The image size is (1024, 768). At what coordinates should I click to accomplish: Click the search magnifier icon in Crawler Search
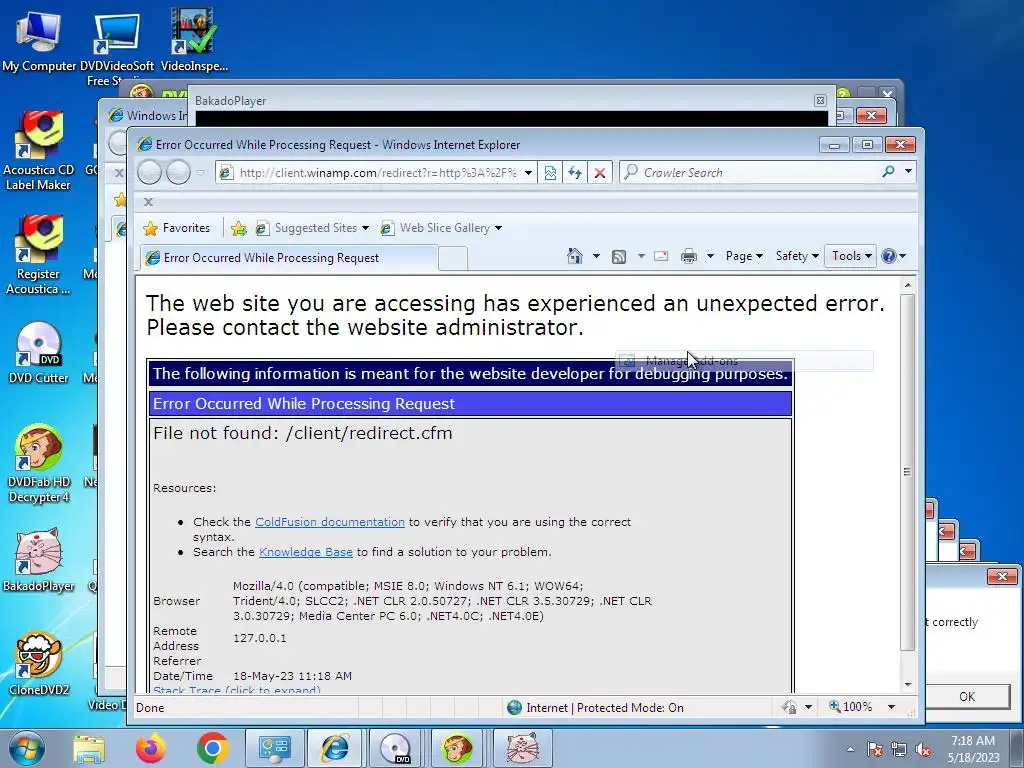(888, 172)
